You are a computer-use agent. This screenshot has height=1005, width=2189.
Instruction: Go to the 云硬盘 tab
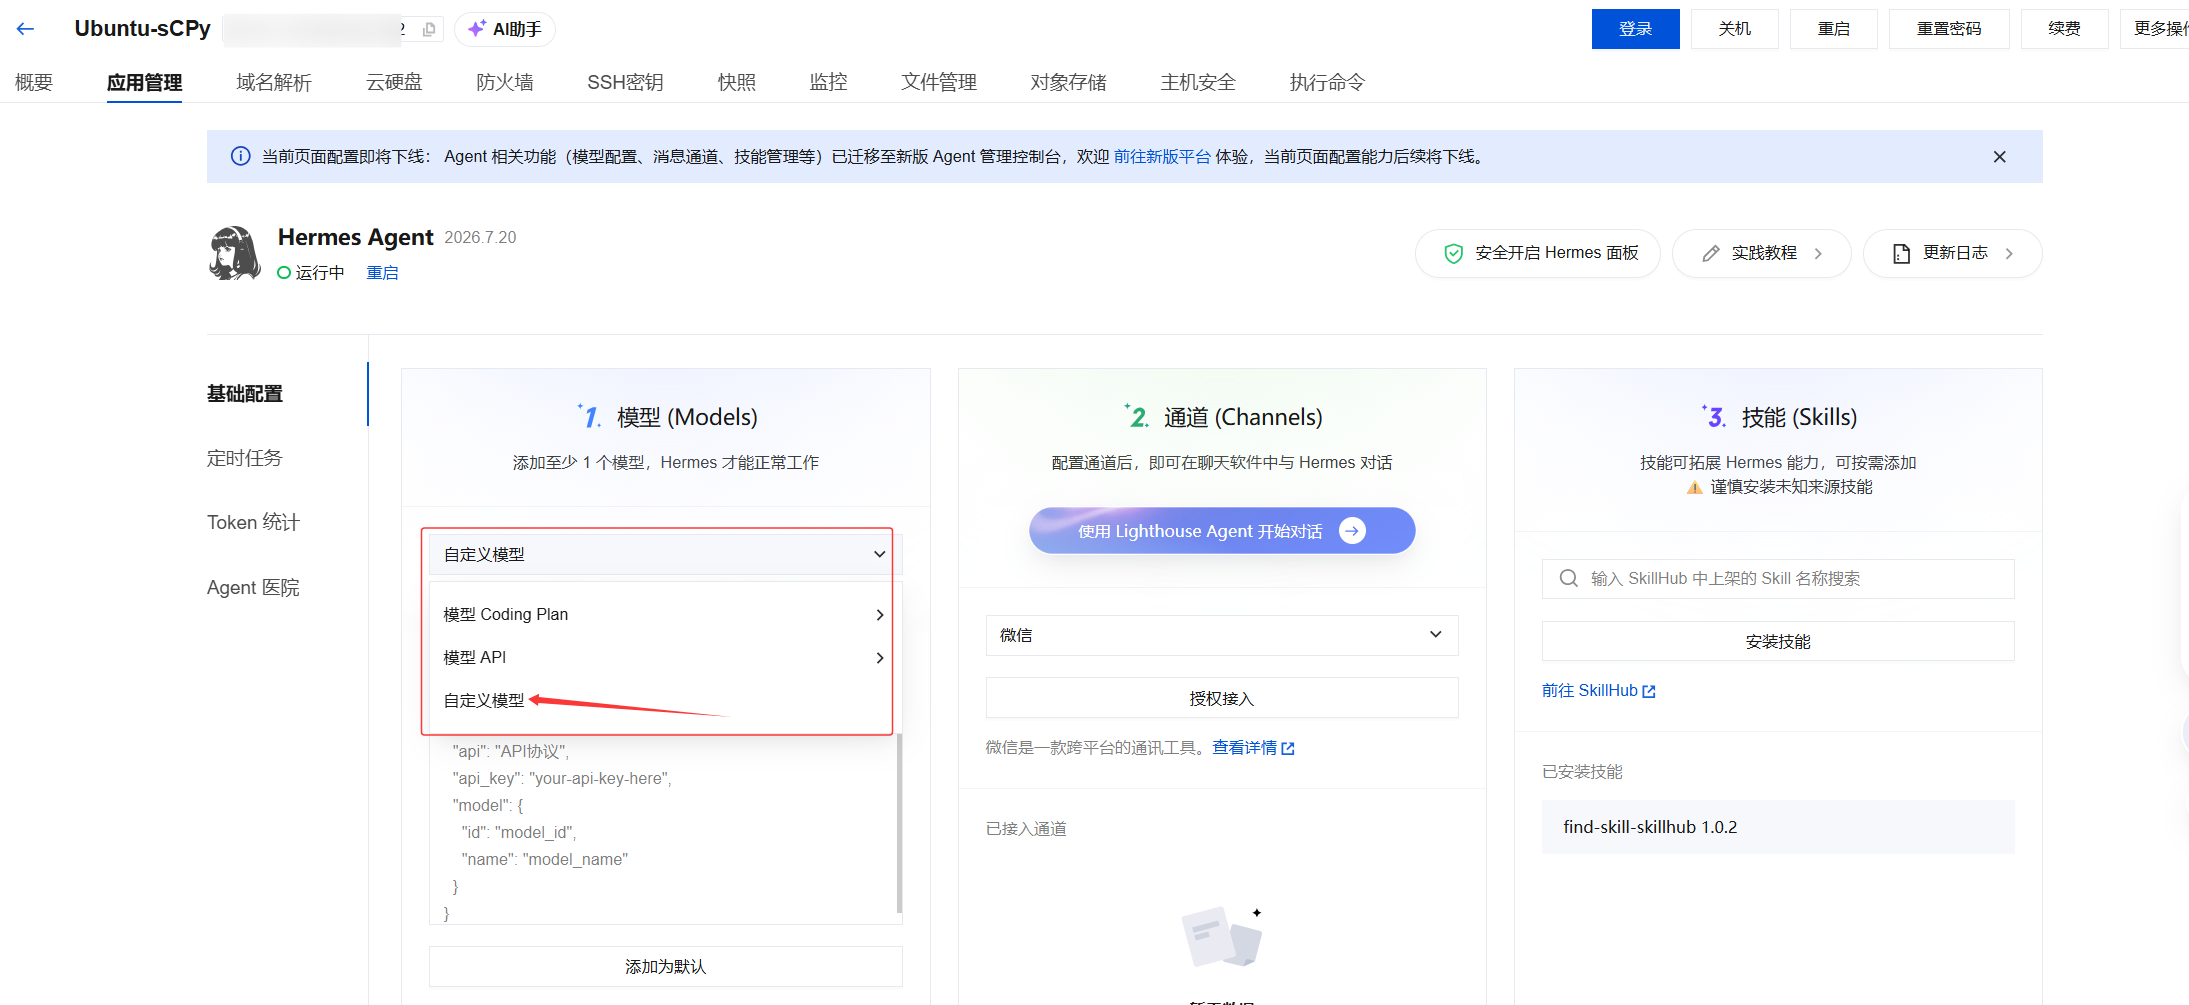click(394, 82)
